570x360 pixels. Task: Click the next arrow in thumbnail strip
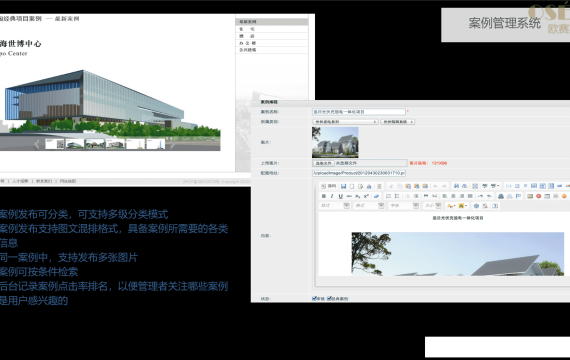(x=172, y=144)
